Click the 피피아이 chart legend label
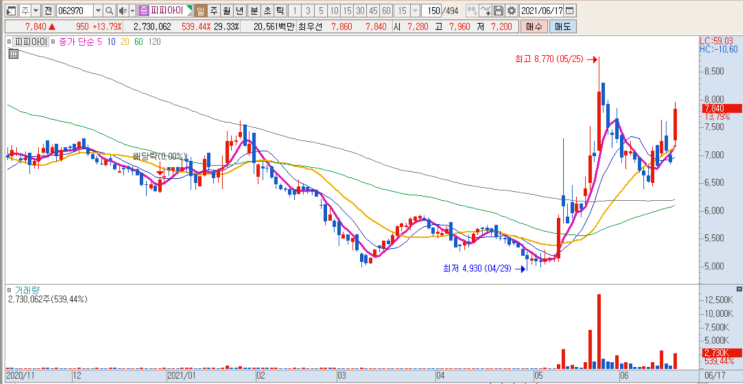743x384 pixels. coord(30,42)
